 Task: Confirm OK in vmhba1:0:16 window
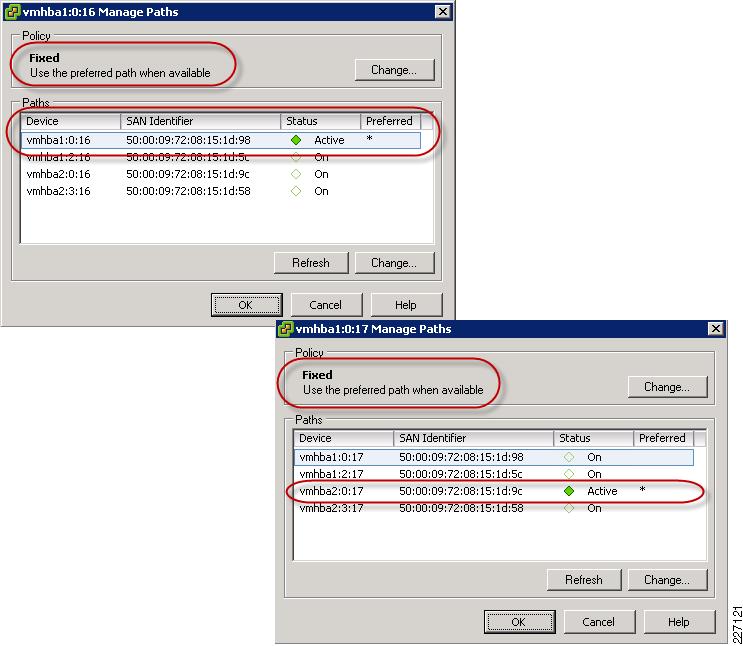click(246, 305)
